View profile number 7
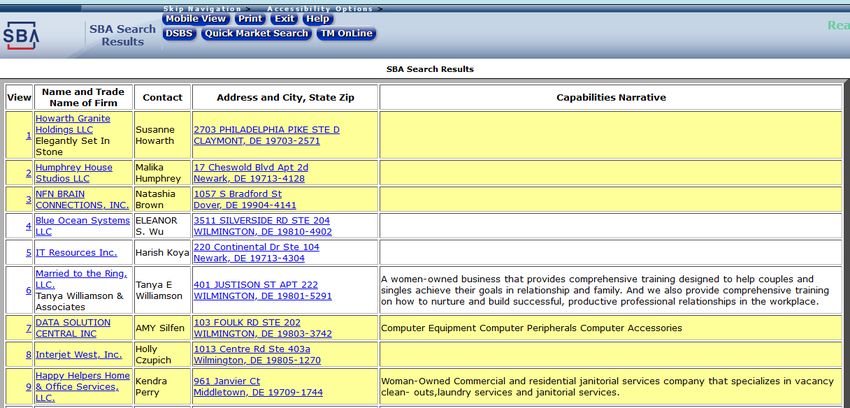This screenshot has height=408, width=850. [x=28, y=328]
